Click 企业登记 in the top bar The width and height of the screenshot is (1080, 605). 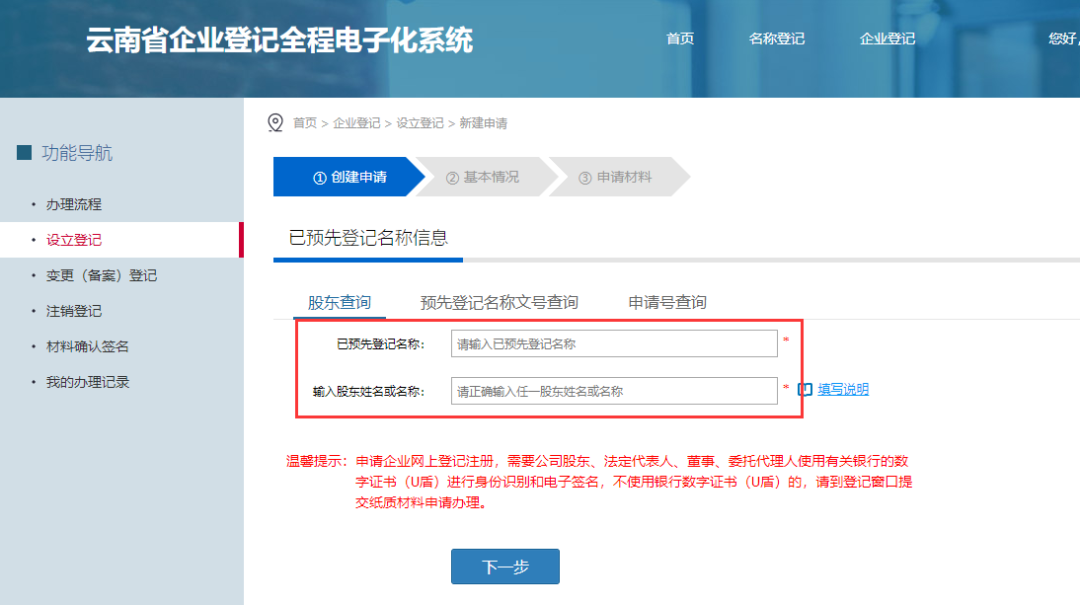886,38
